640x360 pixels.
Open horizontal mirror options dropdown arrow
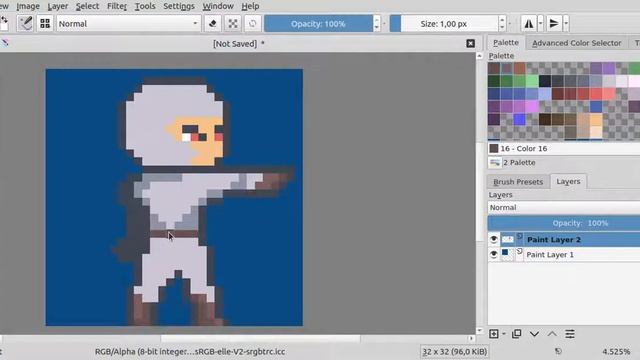540,24
